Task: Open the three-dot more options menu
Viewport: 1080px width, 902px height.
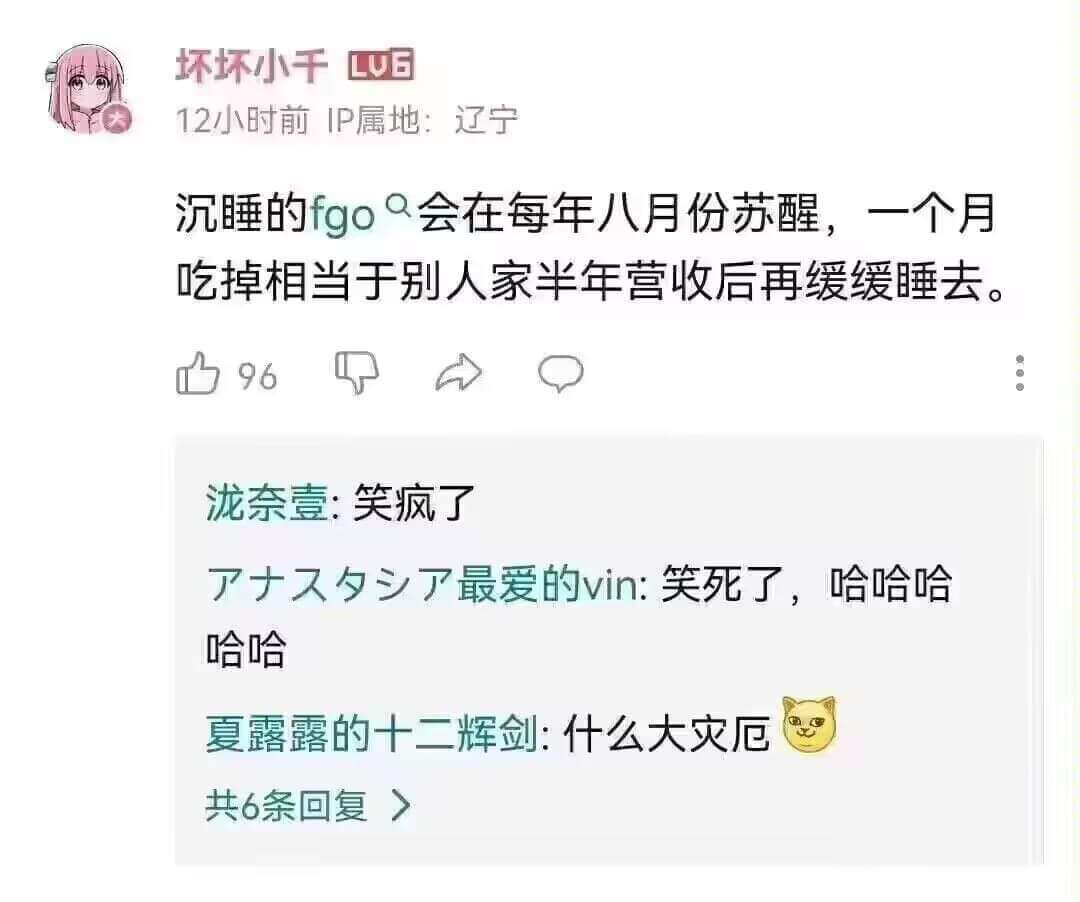Action: point(1019,373)
